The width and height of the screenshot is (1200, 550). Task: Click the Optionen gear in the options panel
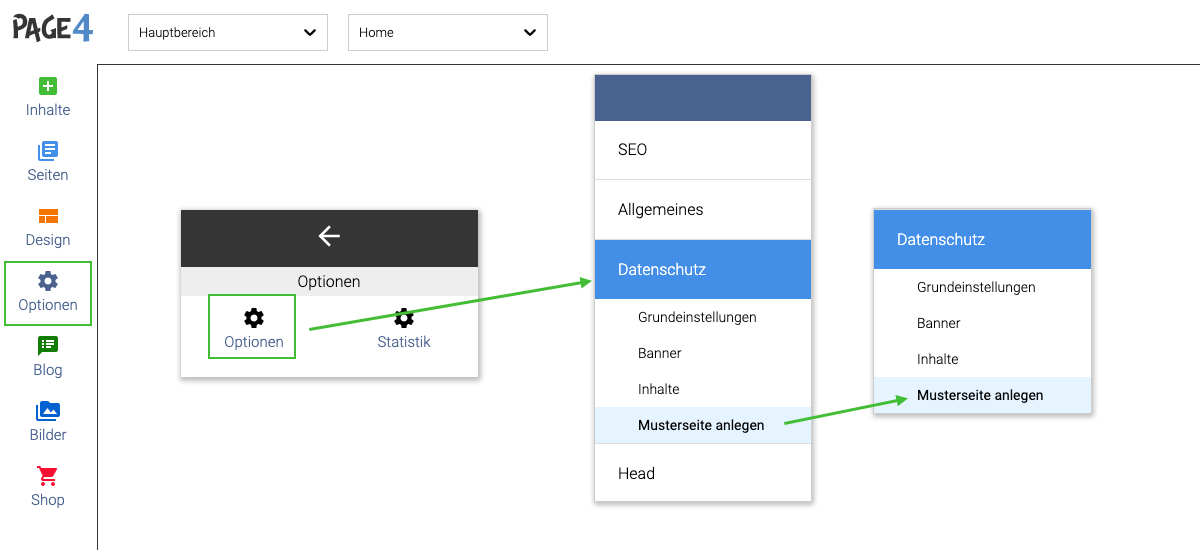[253, 327]
